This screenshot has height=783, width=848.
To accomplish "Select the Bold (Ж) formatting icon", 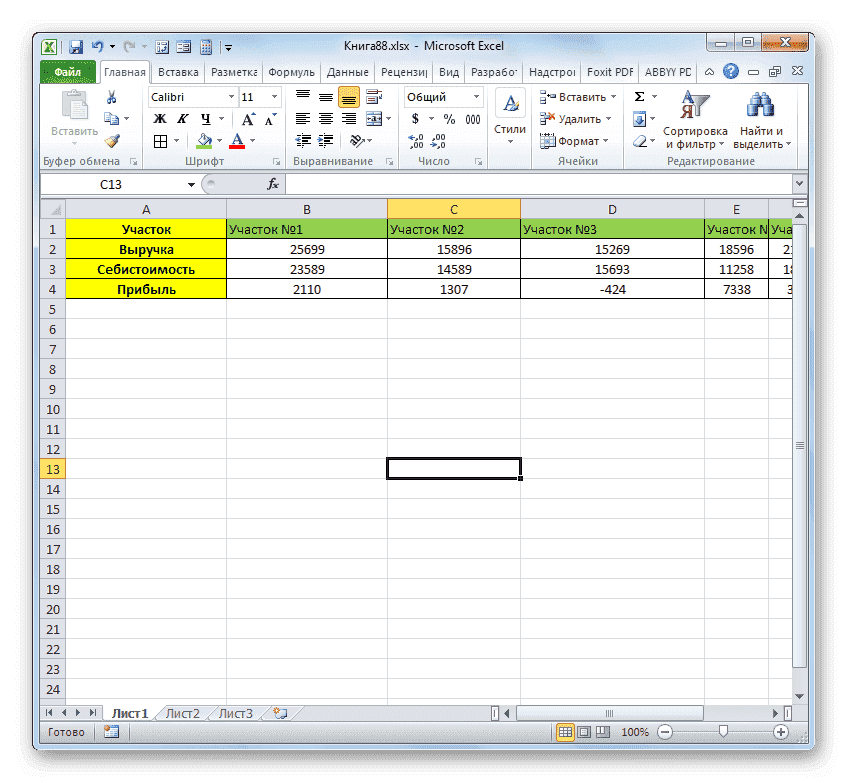I will click(x=158, y=119).
